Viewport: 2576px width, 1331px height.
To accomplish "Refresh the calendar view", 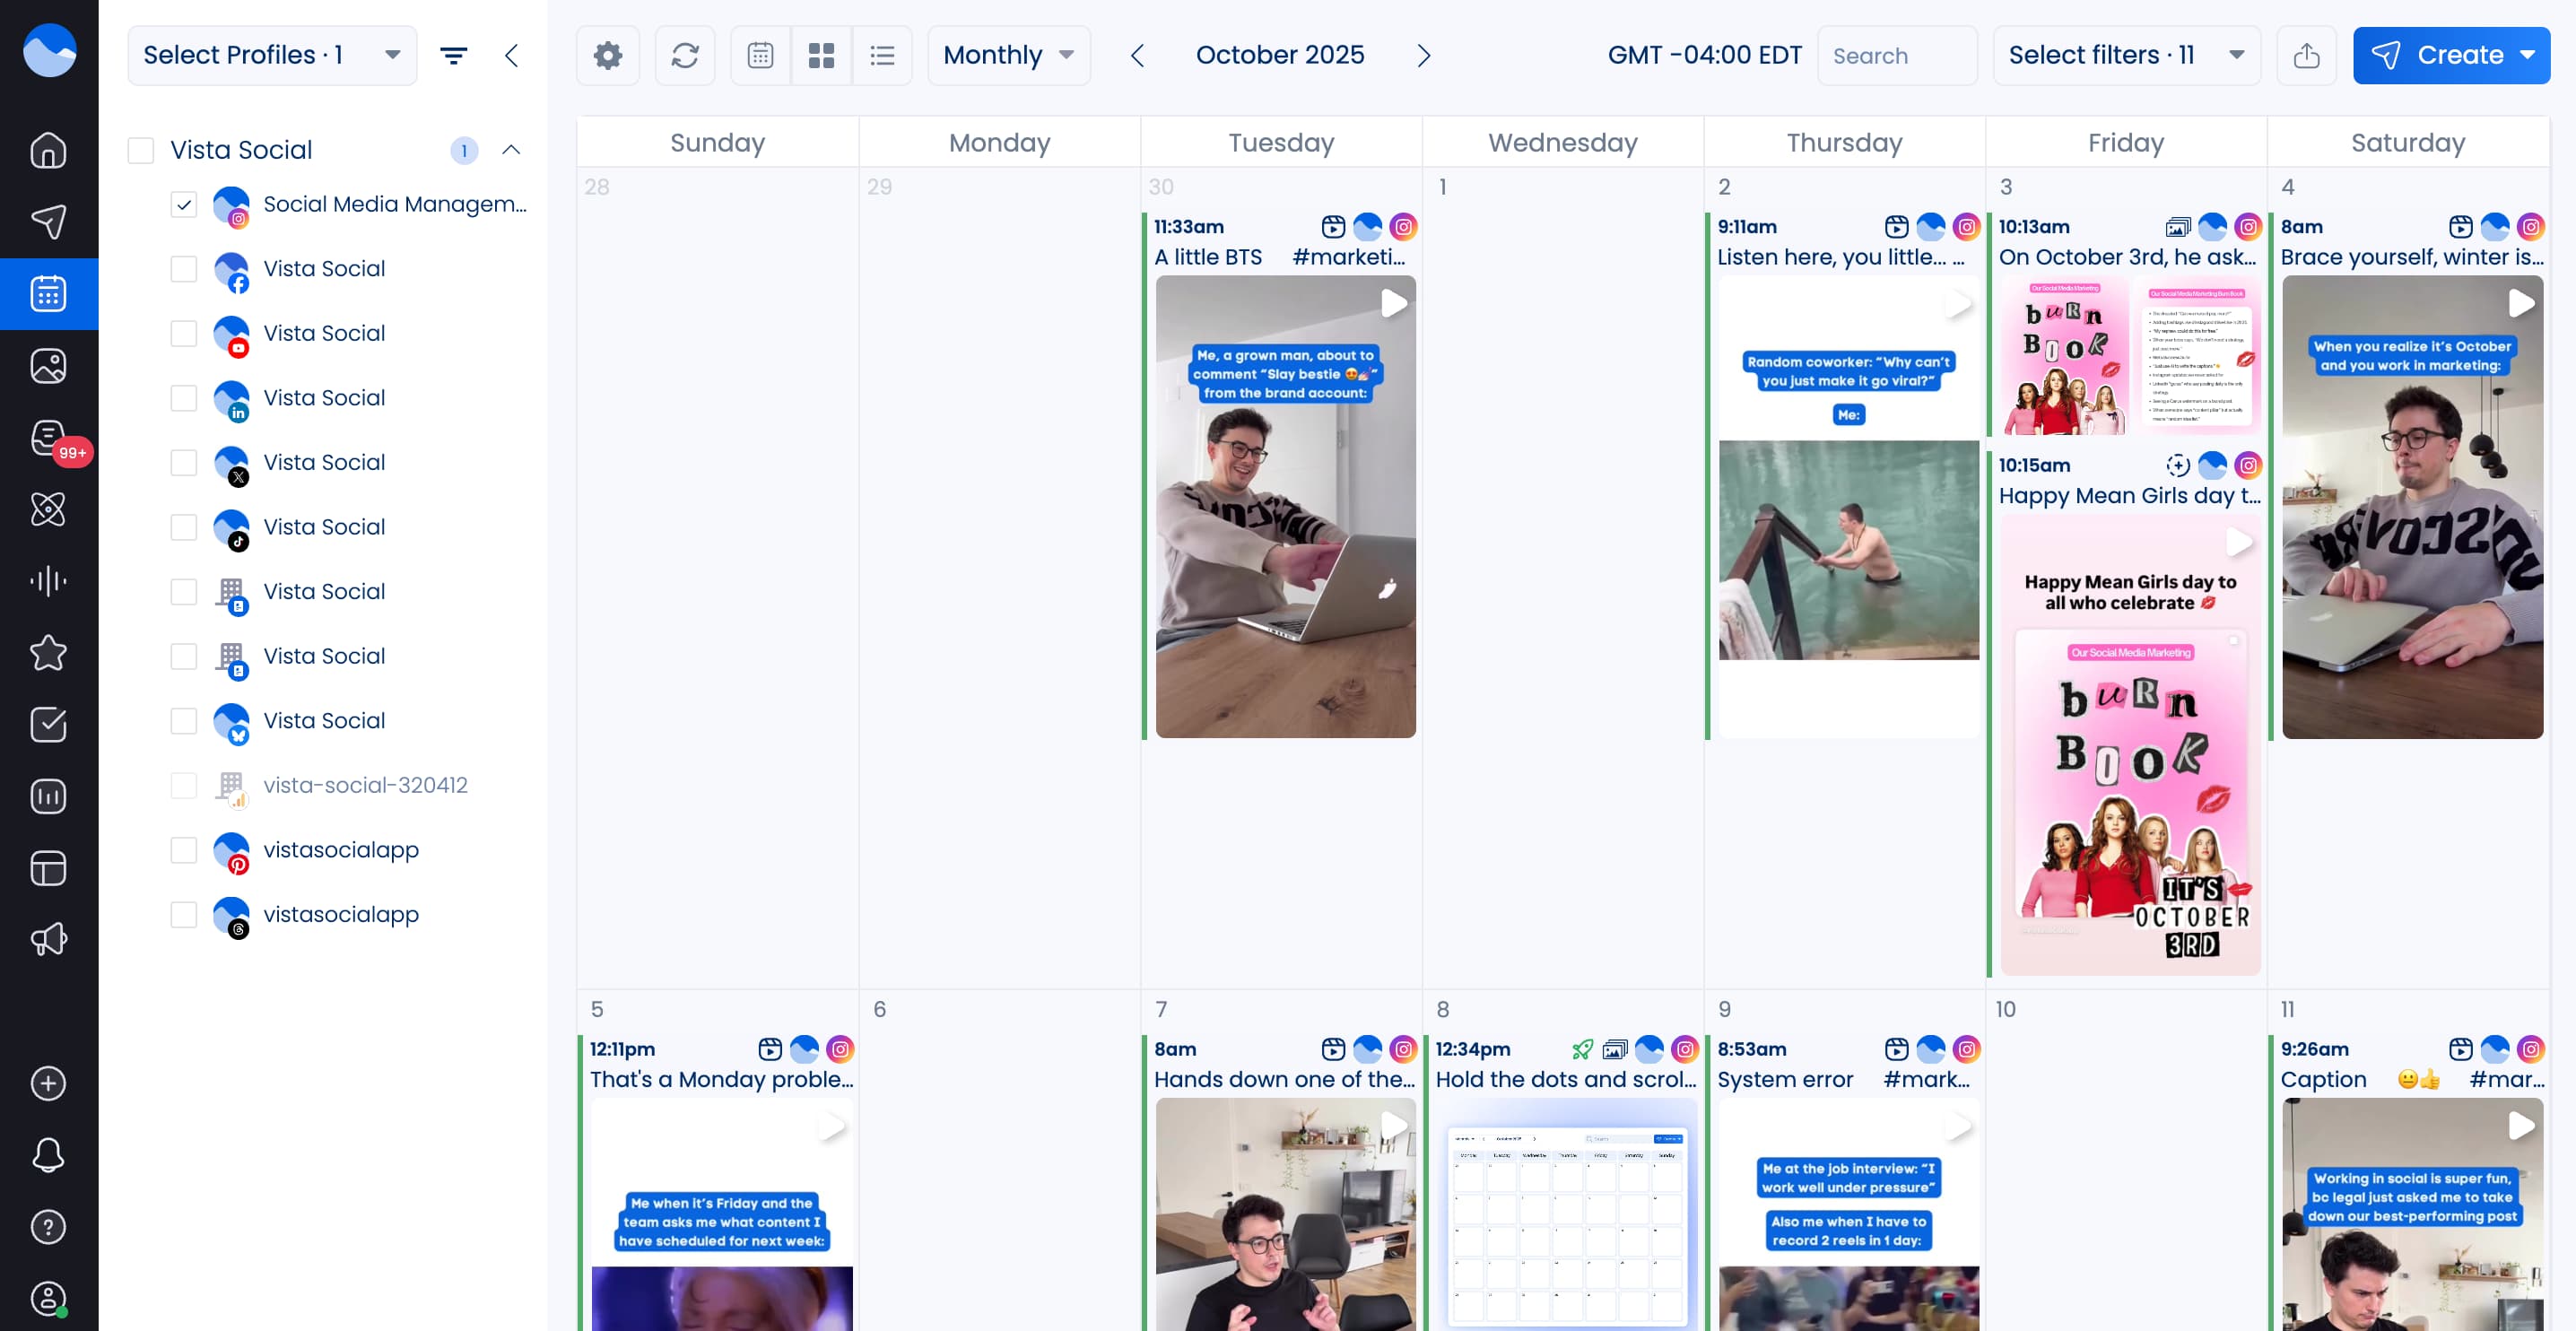I will coord(685,55).
